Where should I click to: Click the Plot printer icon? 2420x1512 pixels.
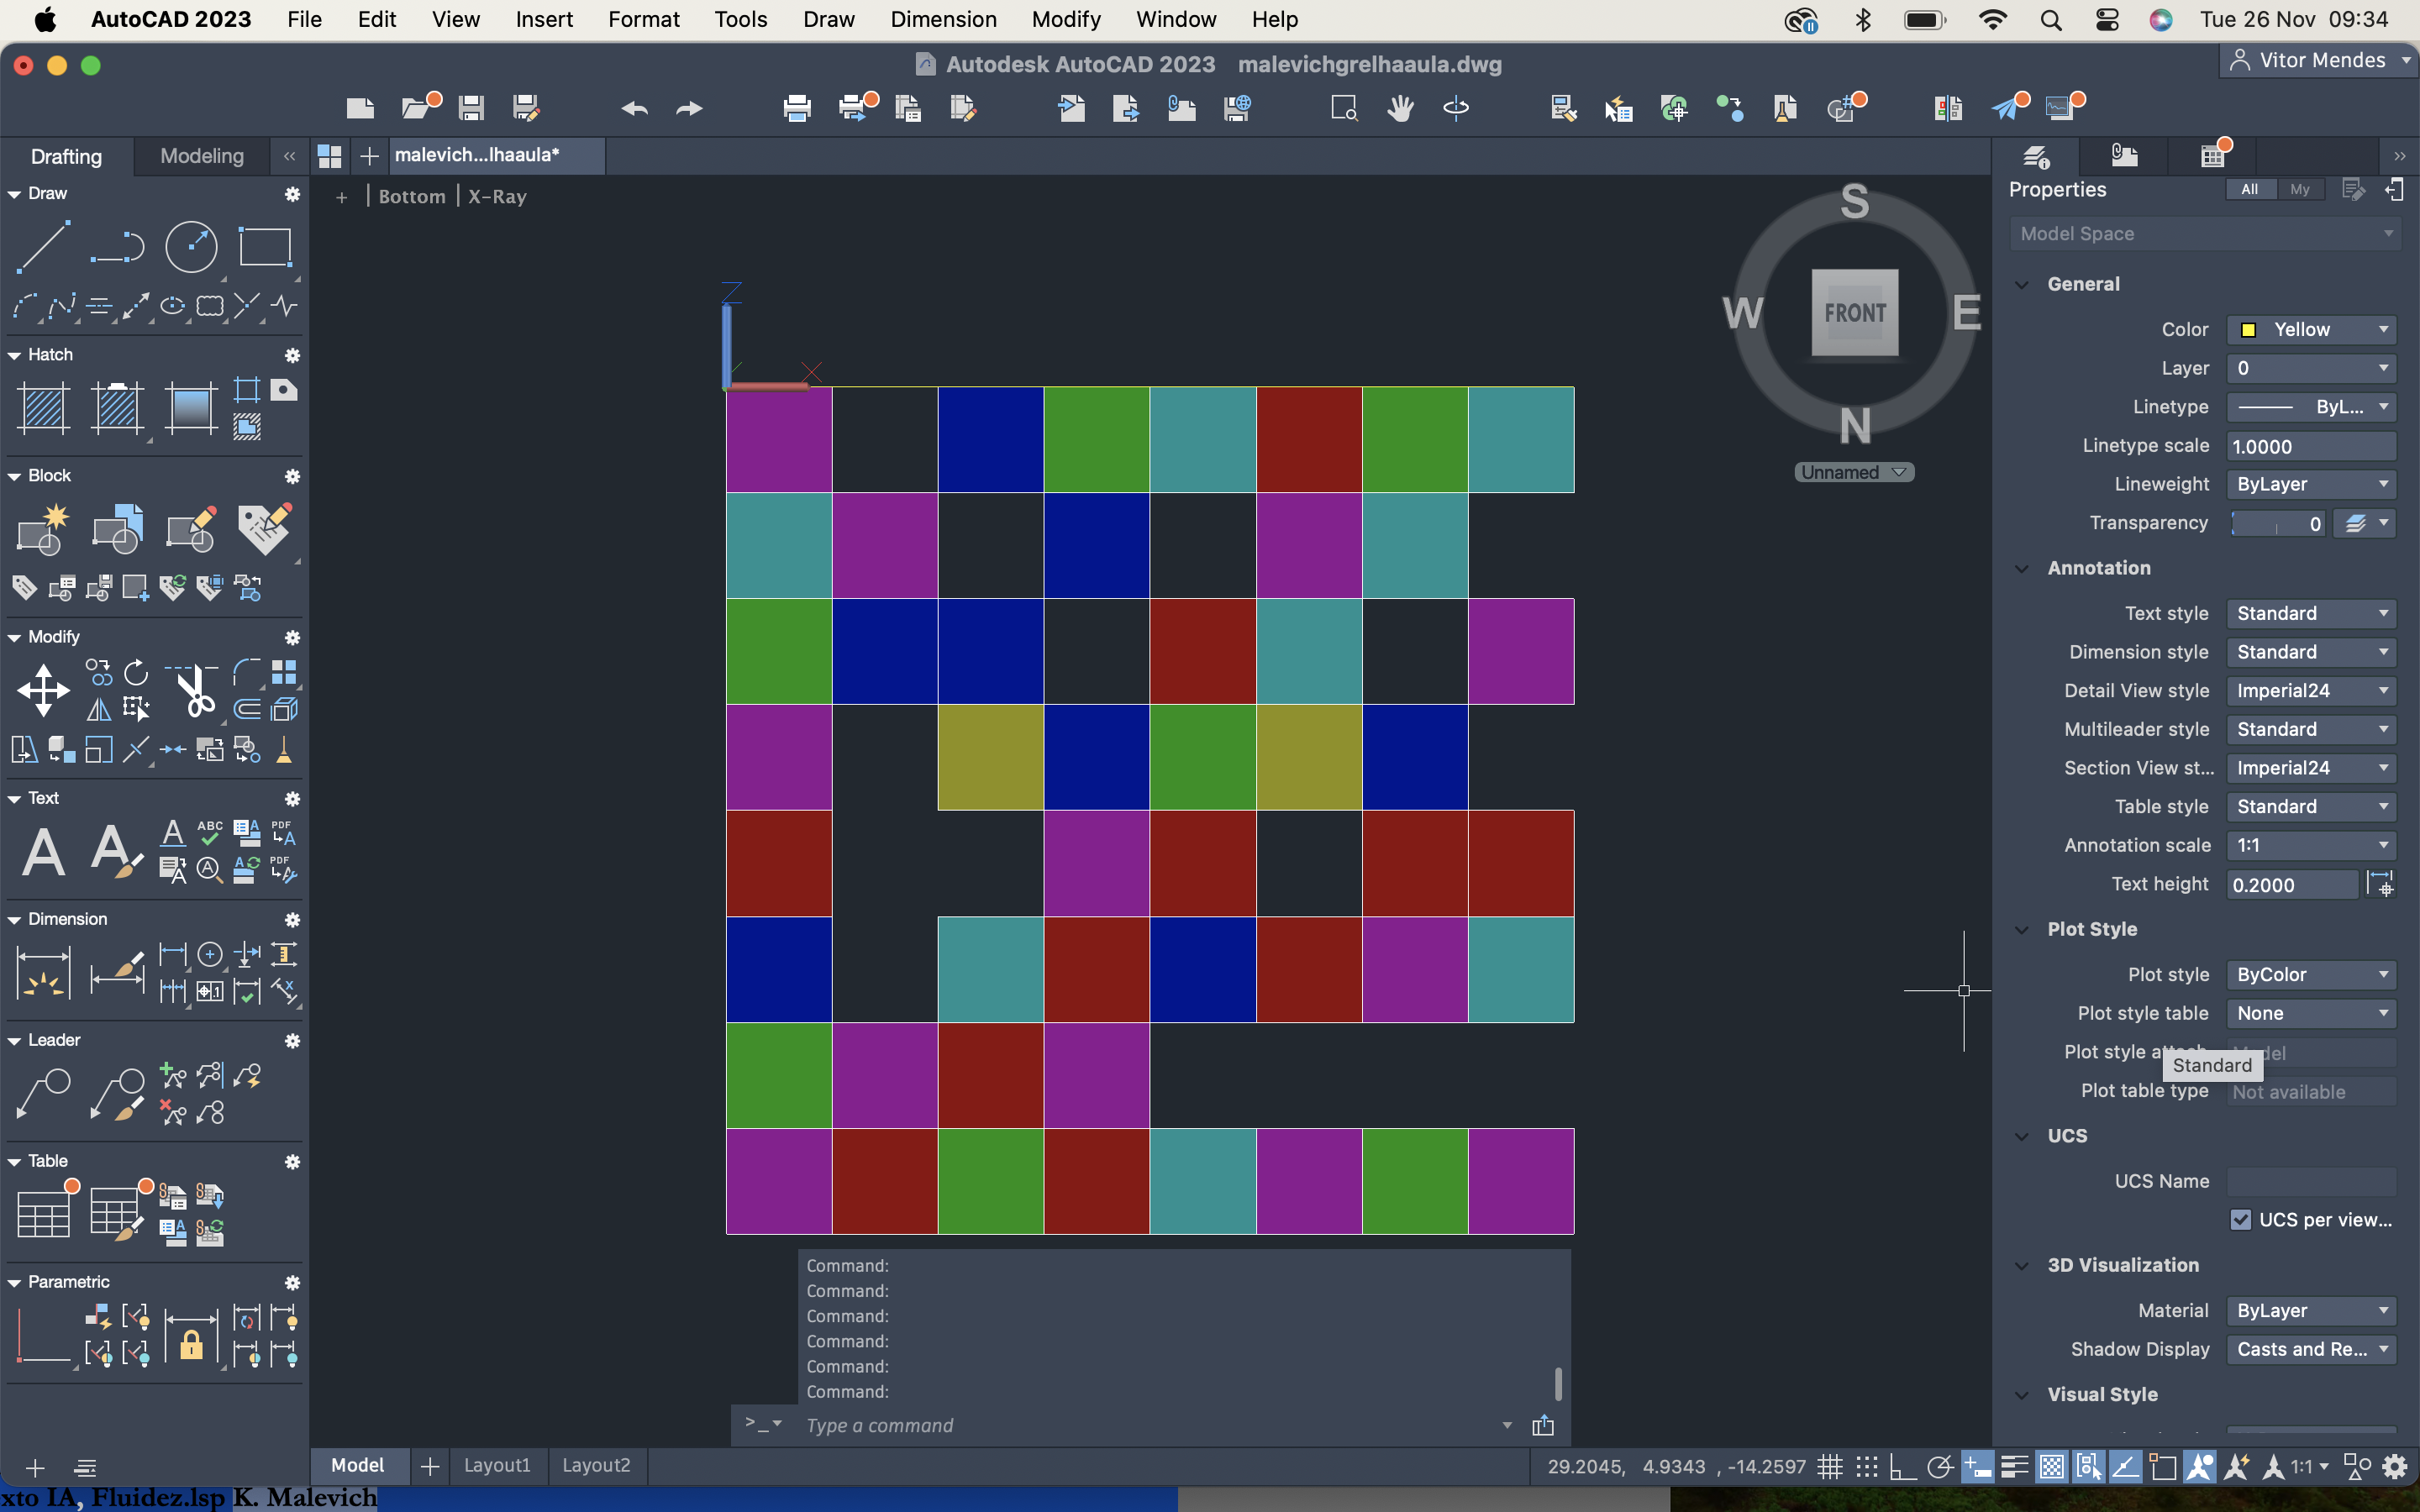tap(797, 108)
